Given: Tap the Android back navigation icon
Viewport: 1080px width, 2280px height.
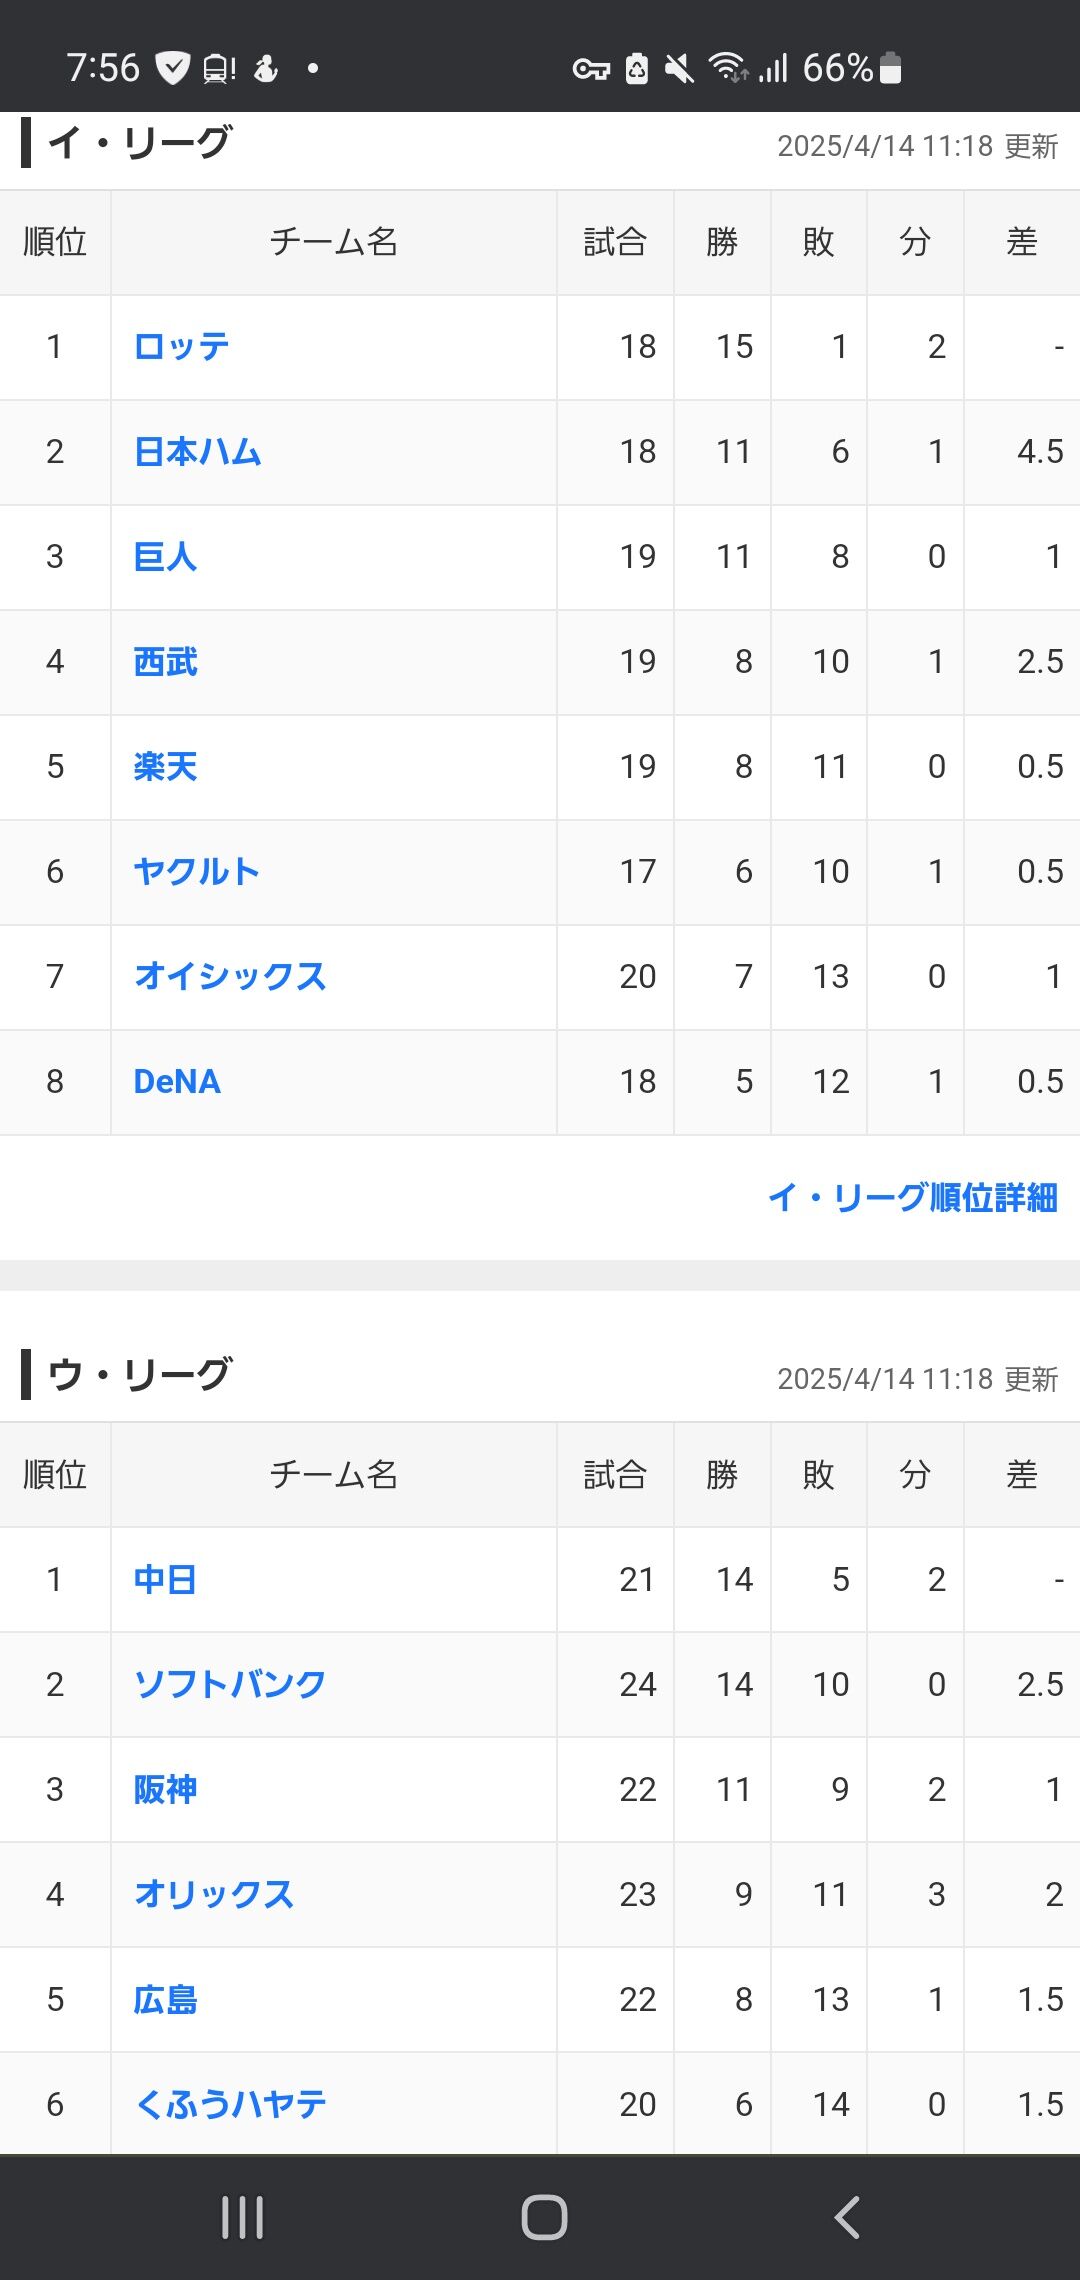Looking at the screenshot, I should pyautogui.click(x=847, y=2217).
